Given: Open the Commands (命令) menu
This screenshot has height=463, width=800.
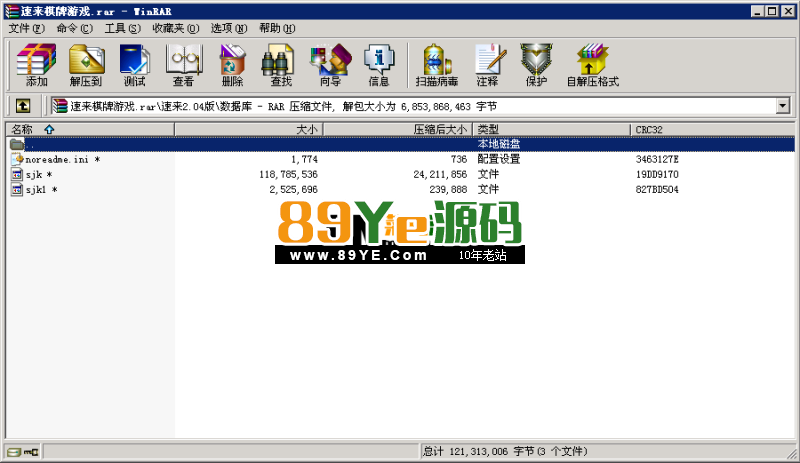Looking at the screenshot, I should (x=74, y=29).
